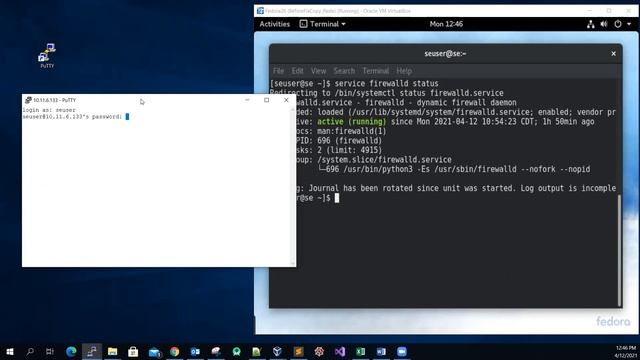Image resolution: width=640 pixels, height=360 pixels.
Task: Select the PuTTY desktop shortcut
Action: (47, 56)
